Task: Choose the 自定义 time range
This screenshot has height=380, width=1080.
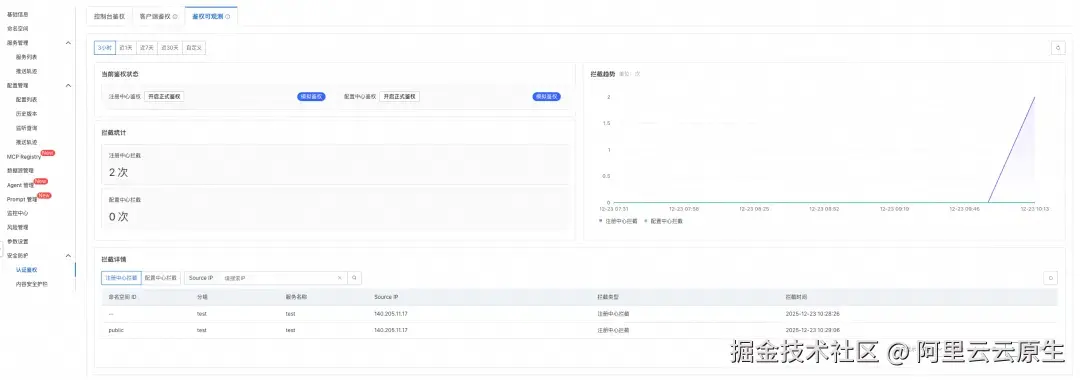Action: point(194,48)
